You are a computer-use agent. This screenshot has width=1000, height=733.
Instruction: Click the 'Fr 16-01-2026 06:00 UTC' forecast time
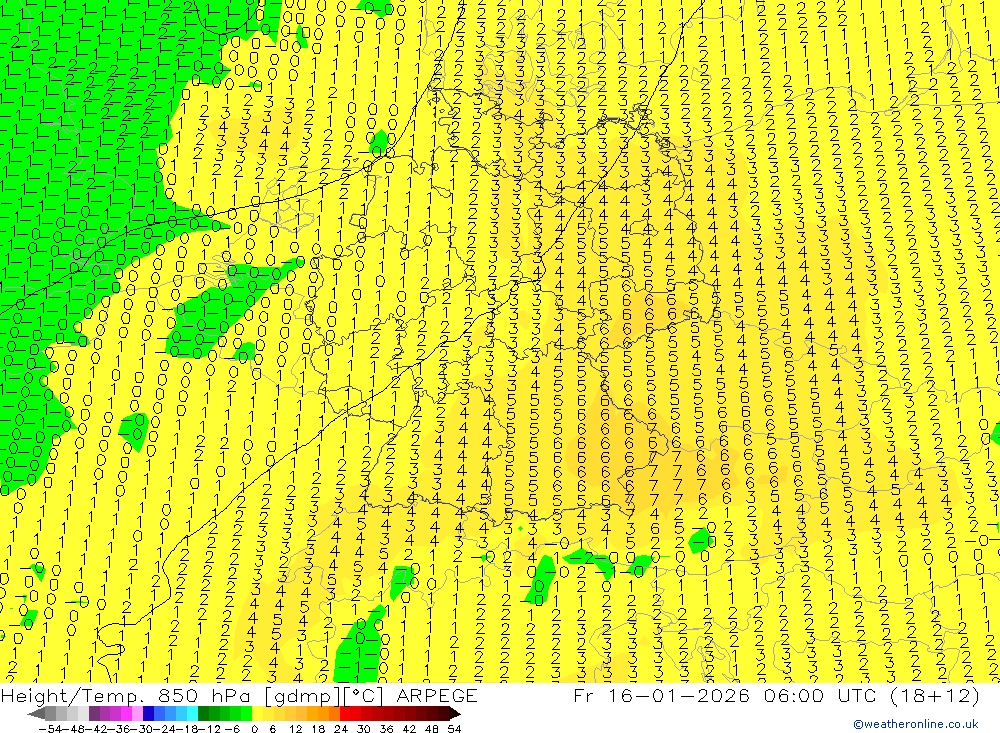[725, 695]
